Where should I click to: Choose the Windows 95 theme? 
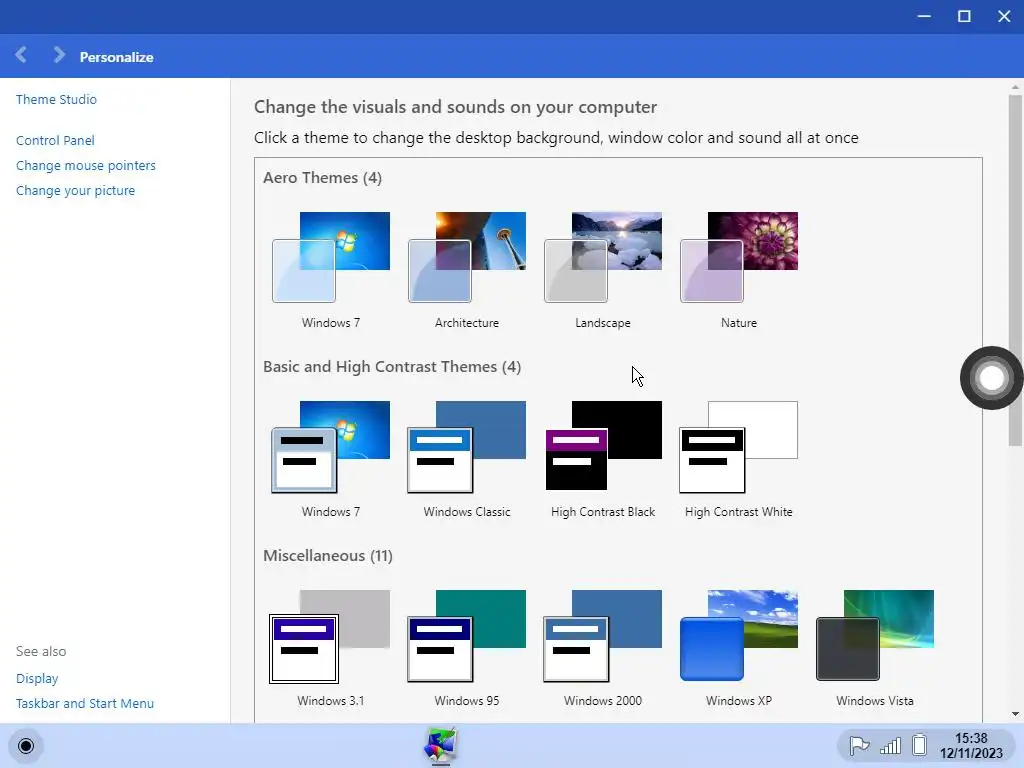click(x=466, y=647)
